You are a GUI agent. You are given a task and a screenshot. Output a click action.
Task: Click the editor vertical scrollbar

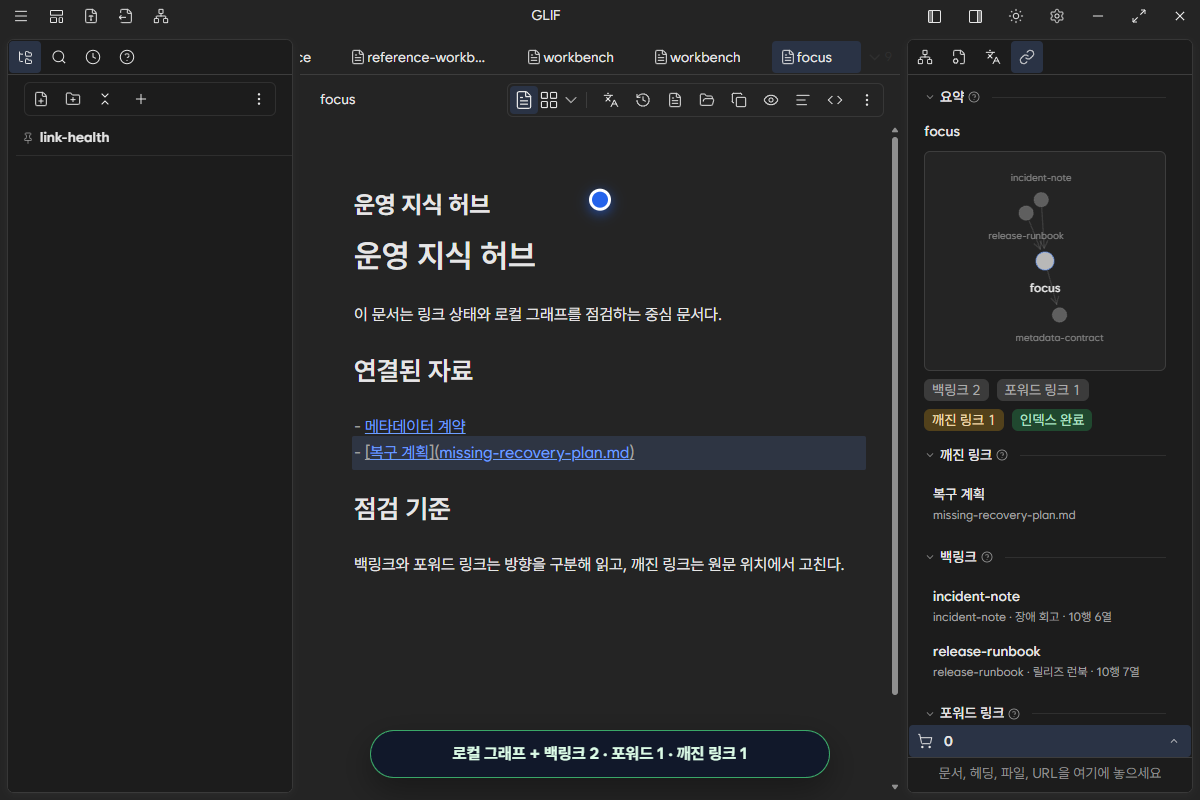pos(894,416)
